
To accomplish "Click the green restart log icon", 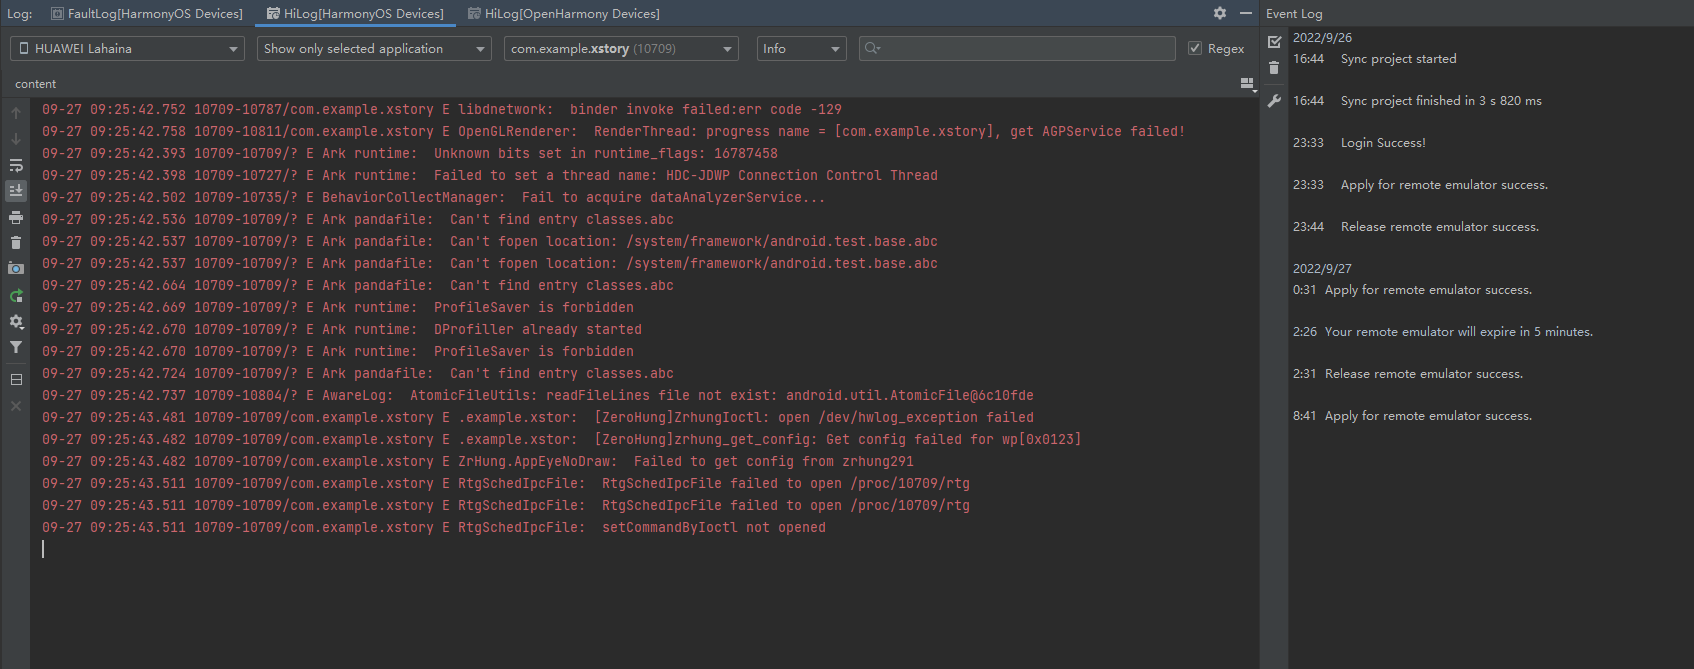I will coord(16,295).
